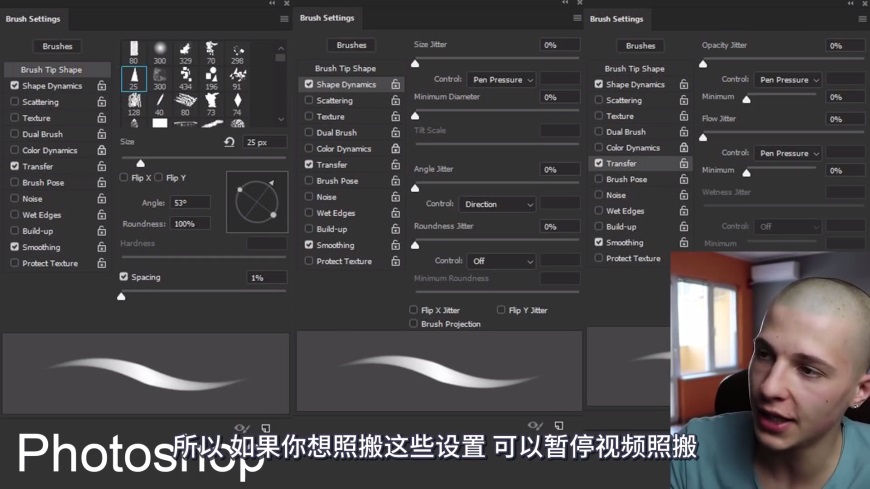Toggle Smoothing lock icon in left panel
The height and width of the screenshot is (489, 870).
[x=102, y=246]
